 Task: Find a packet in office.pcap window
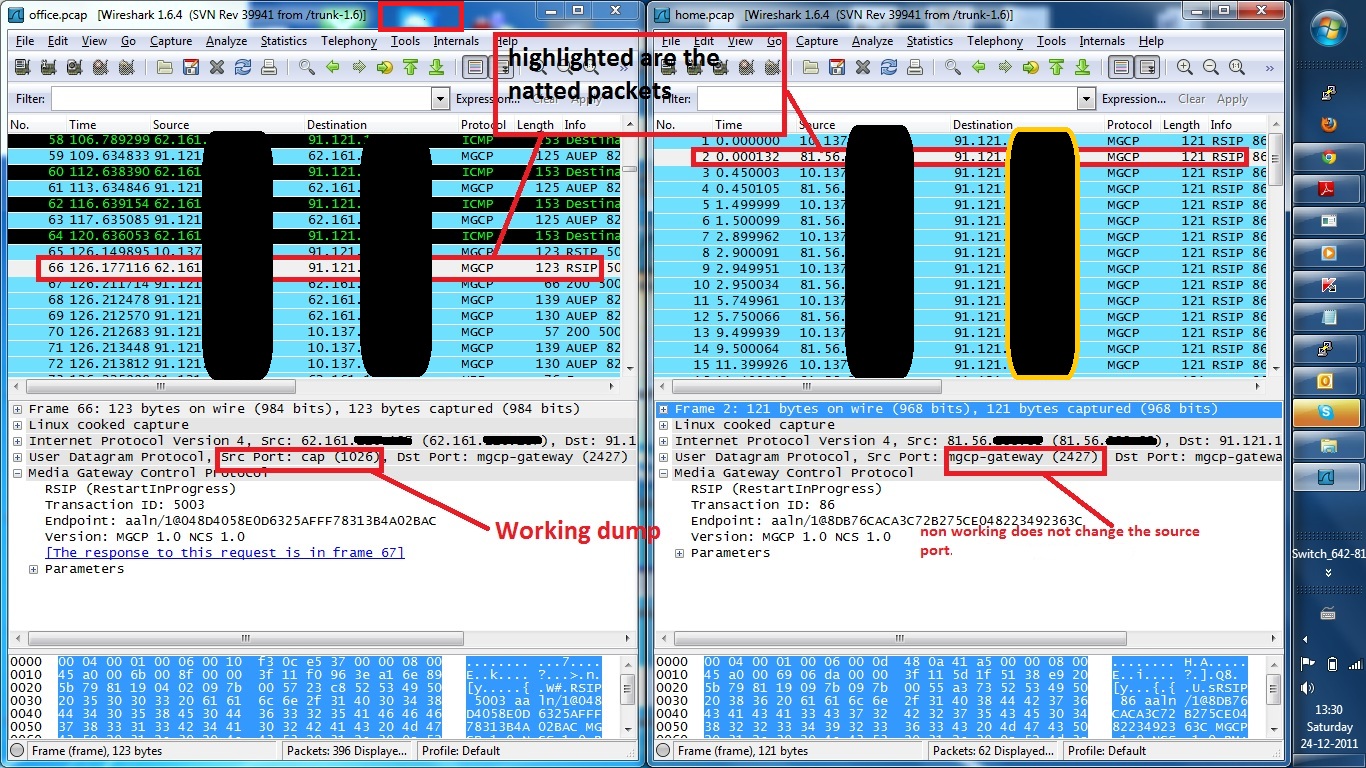click(306, 67)
